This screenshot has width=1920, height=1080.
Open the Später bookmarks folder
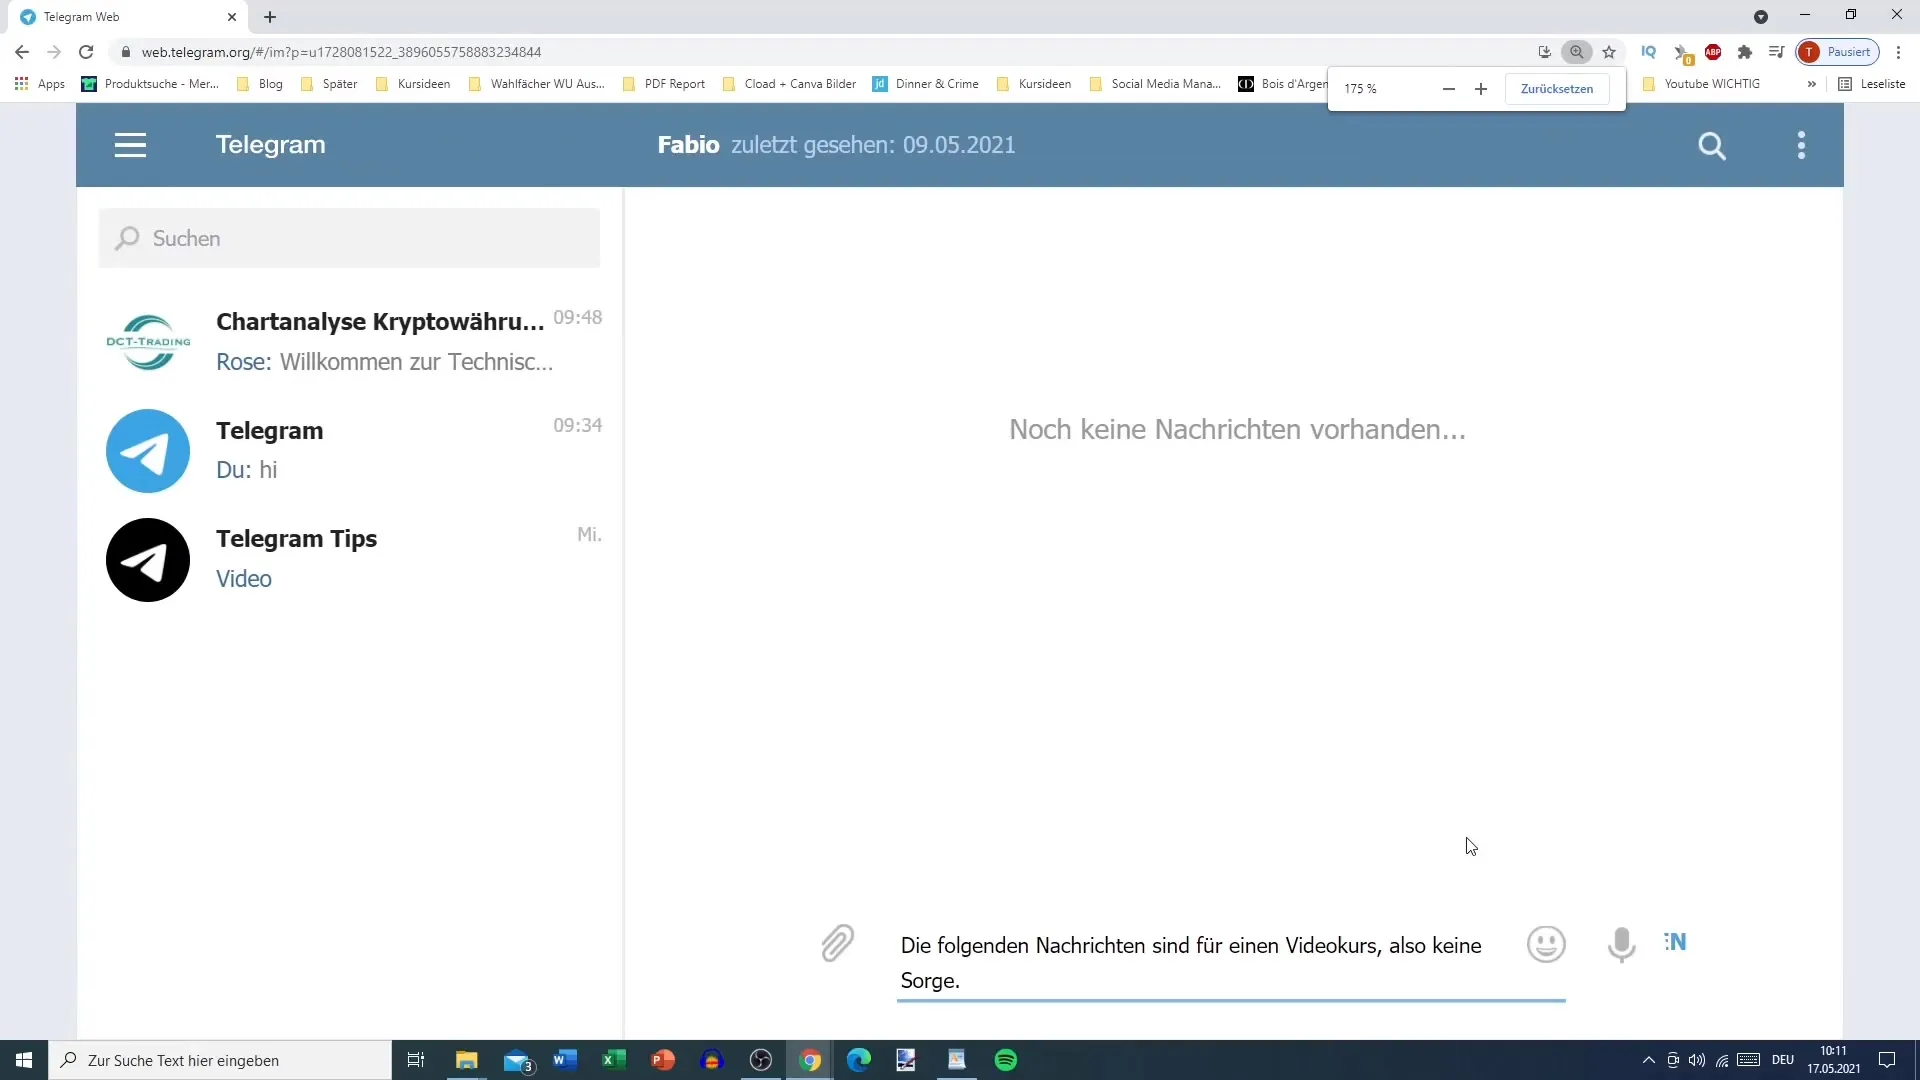tap(329, 84)
